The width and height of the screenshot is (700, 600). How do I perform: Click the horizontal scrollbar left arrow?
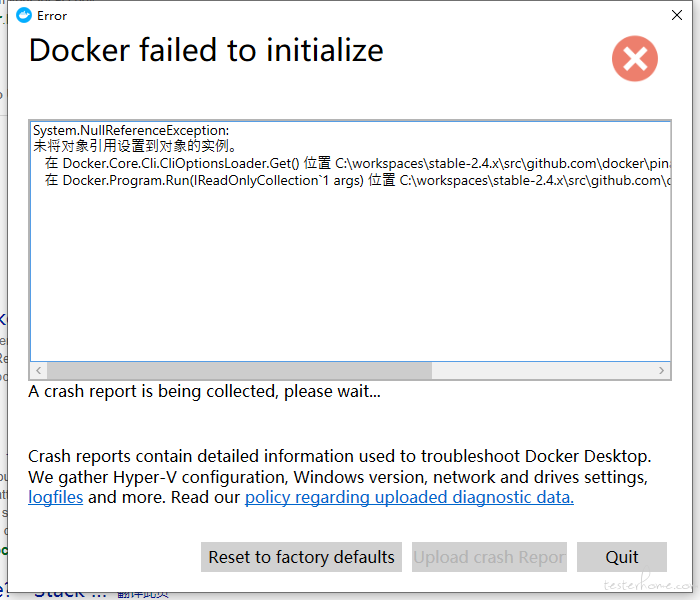(x=39, y=371)
